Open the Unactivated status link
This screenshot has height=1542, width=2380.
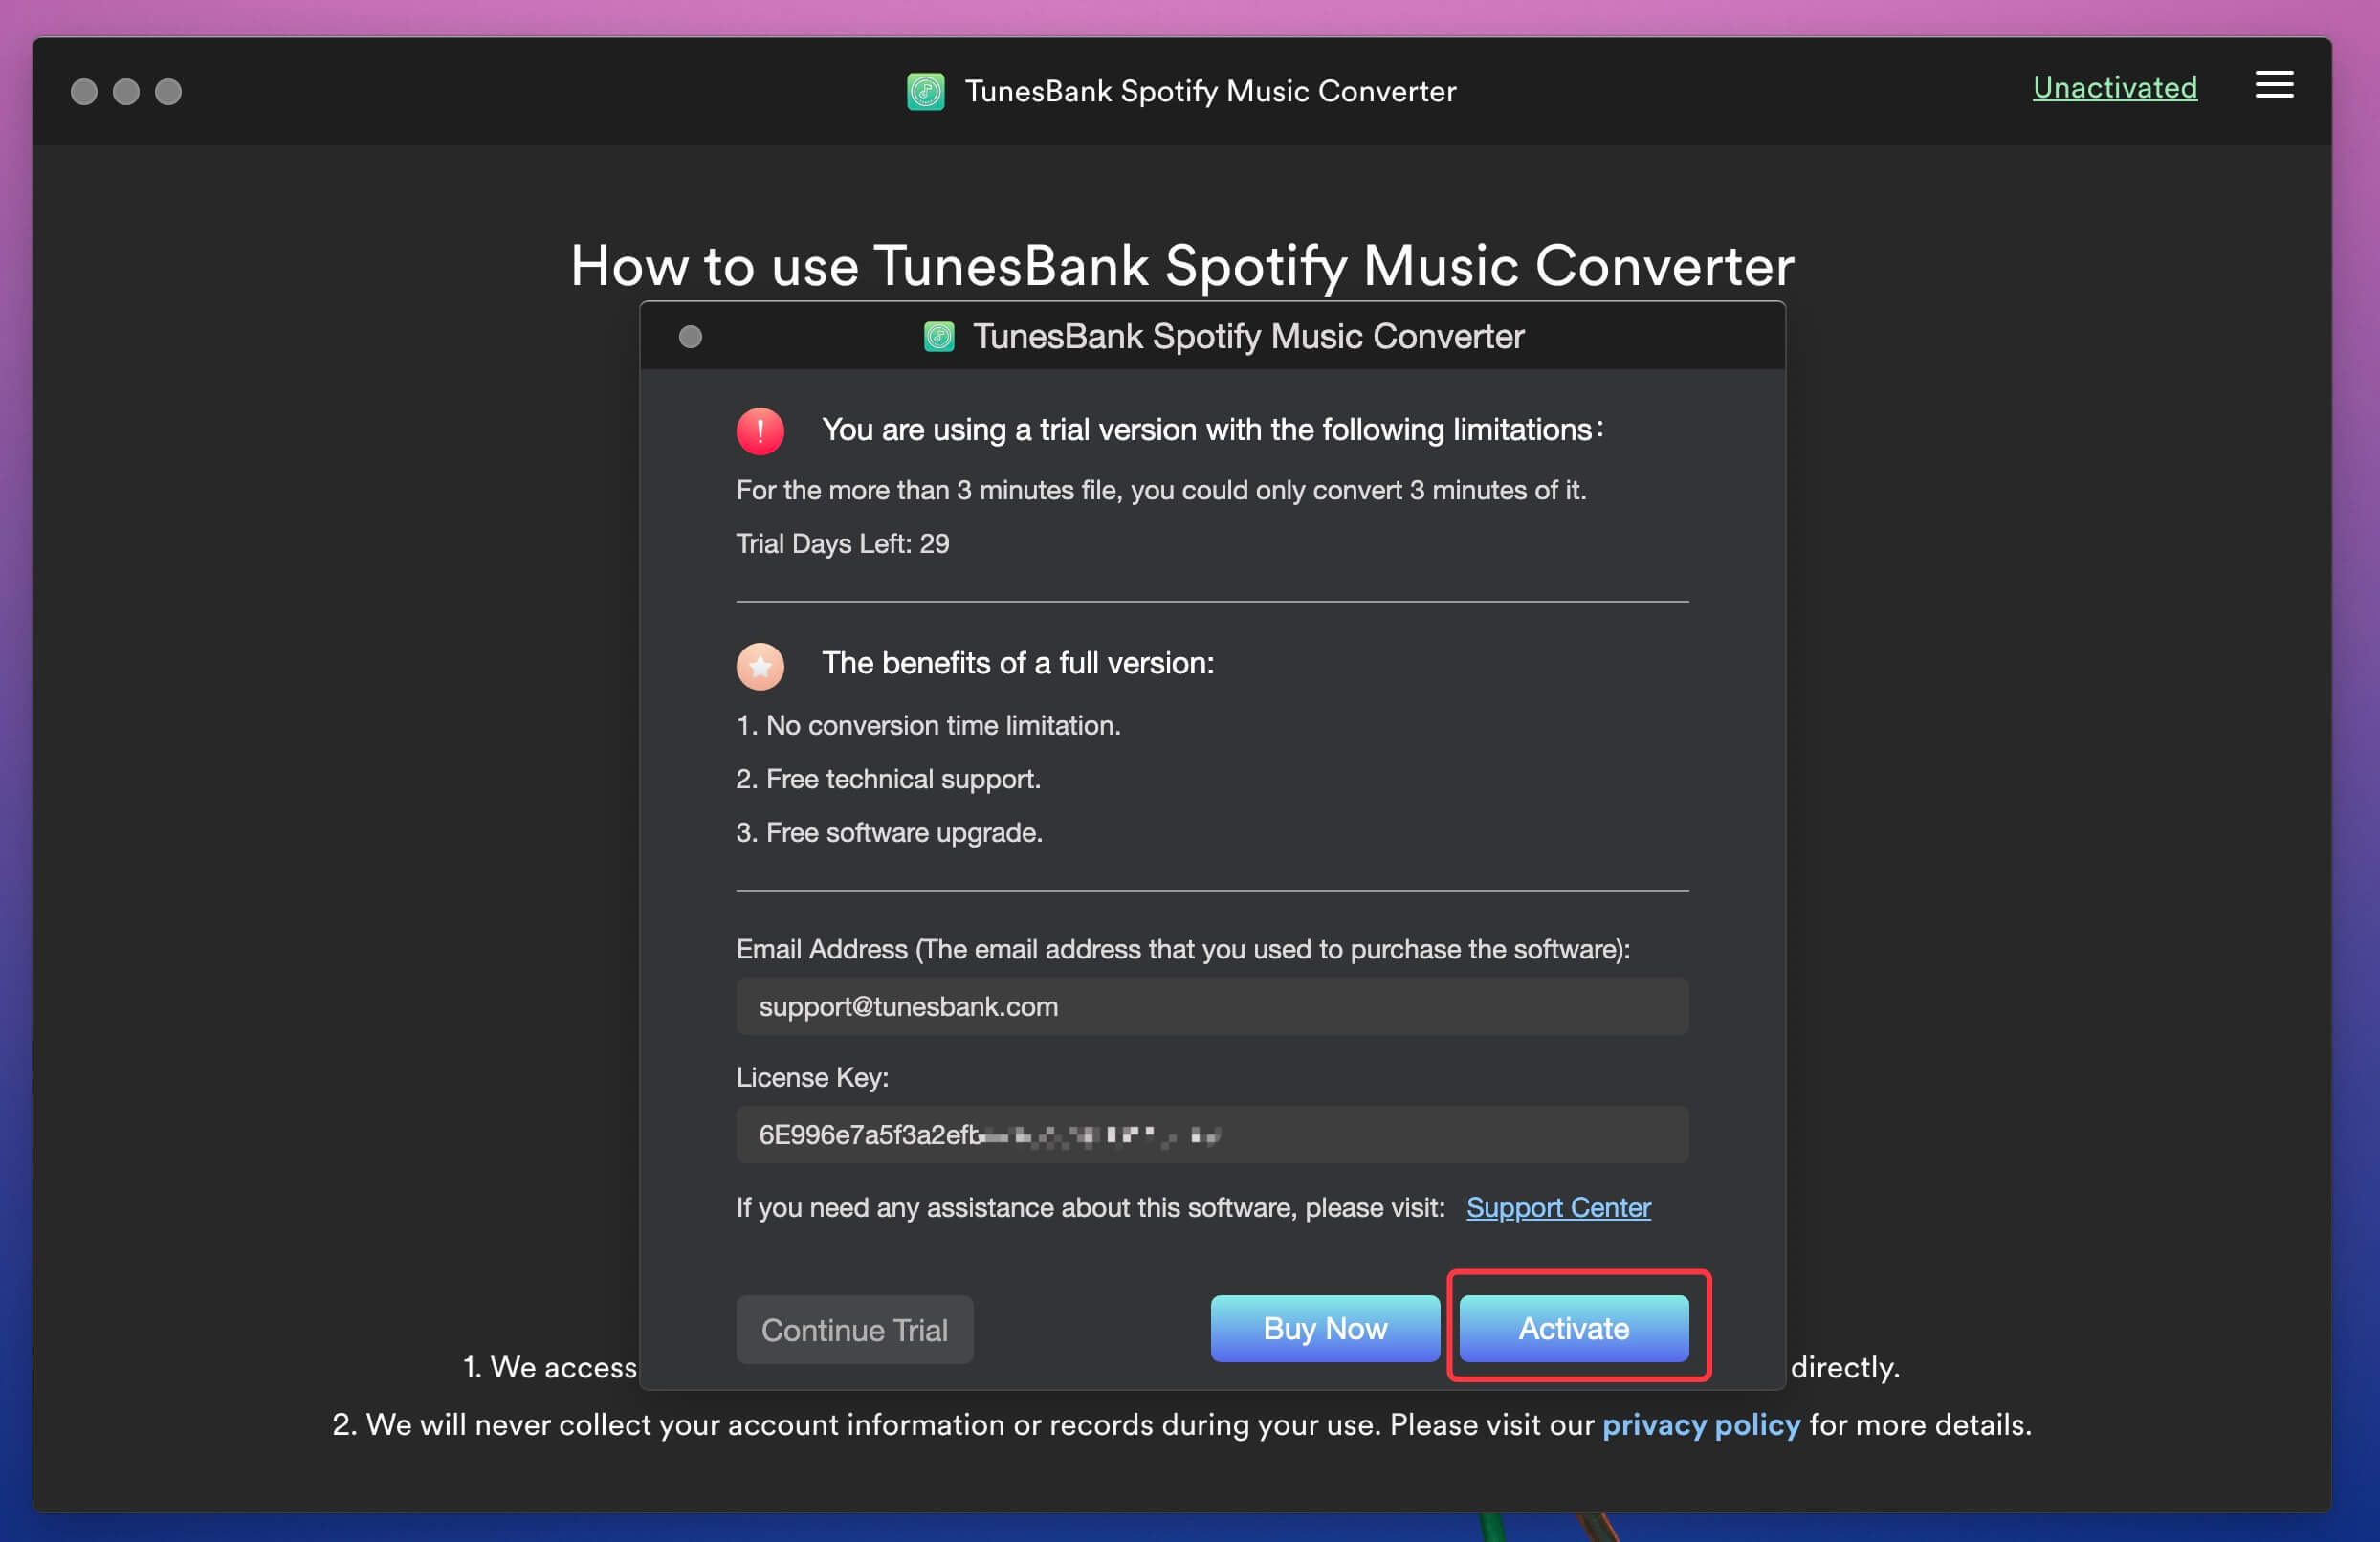click(x=2114, y=88)
